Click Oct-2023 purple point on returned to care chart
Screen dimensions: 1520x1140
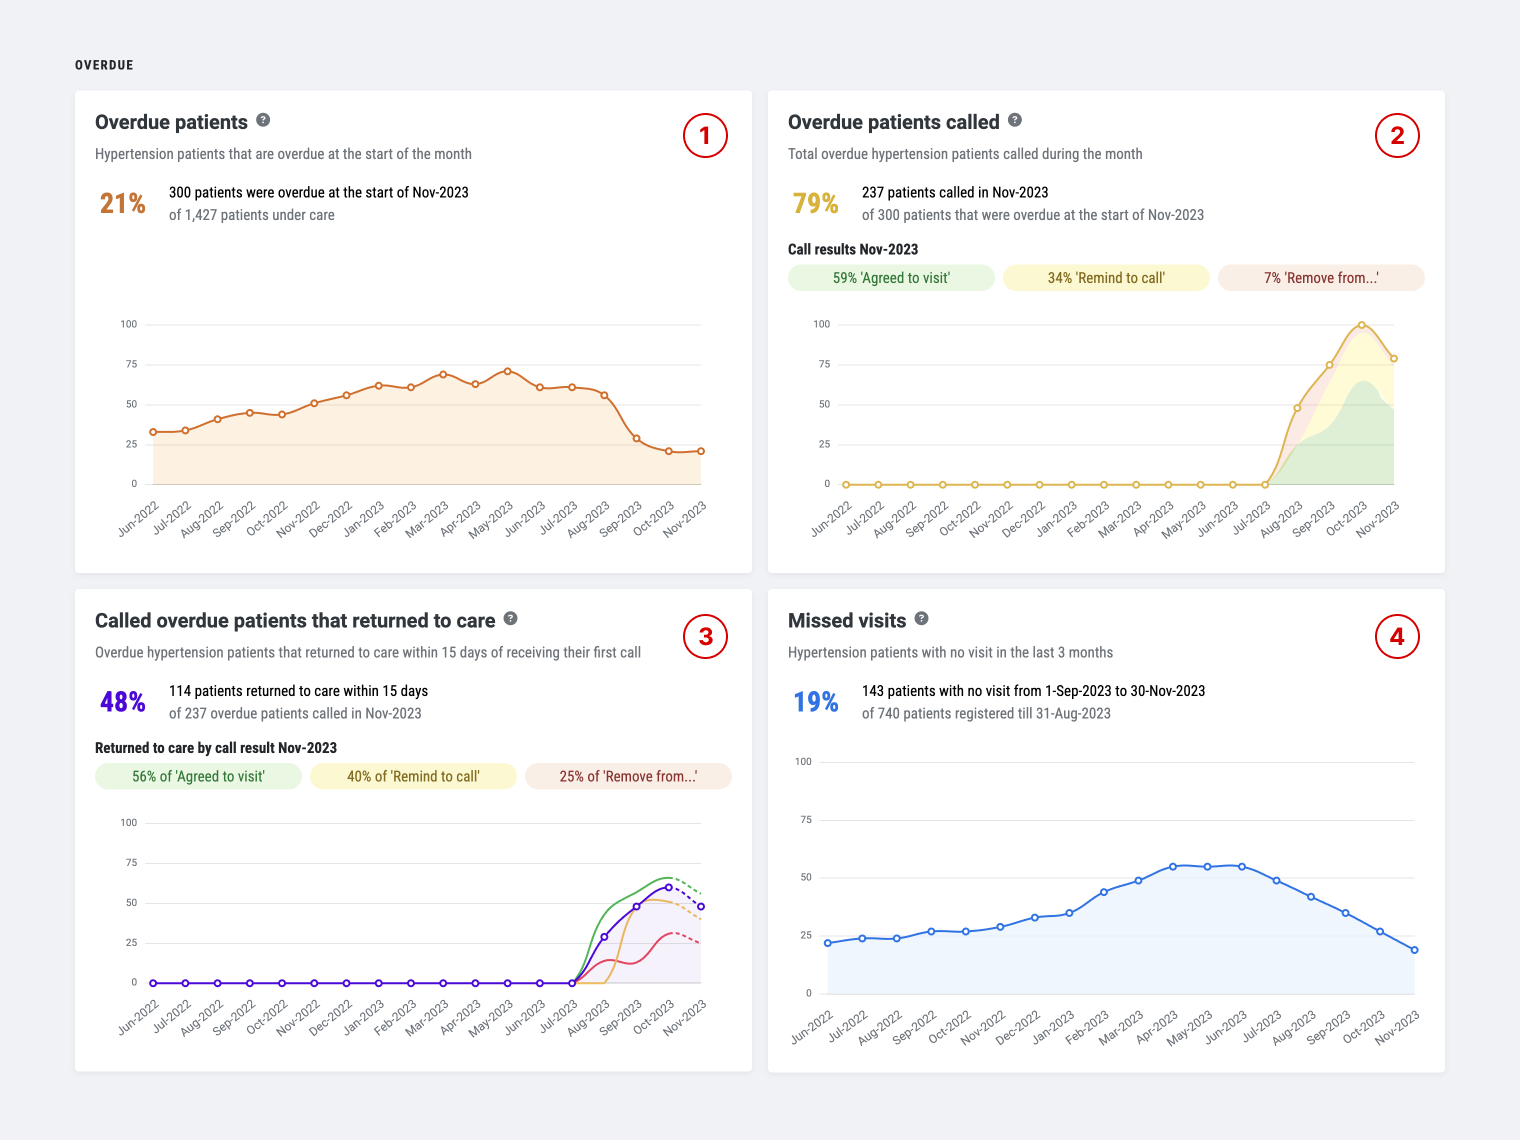coord(669,887)
